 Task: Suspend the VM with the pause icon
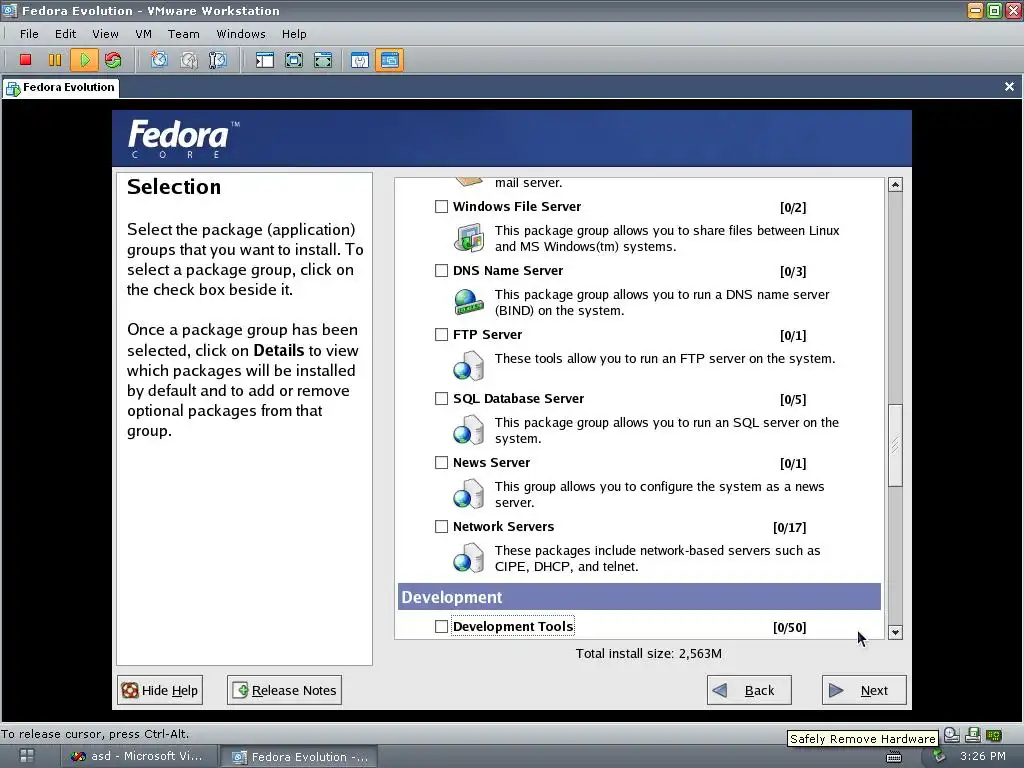point(55,60)
